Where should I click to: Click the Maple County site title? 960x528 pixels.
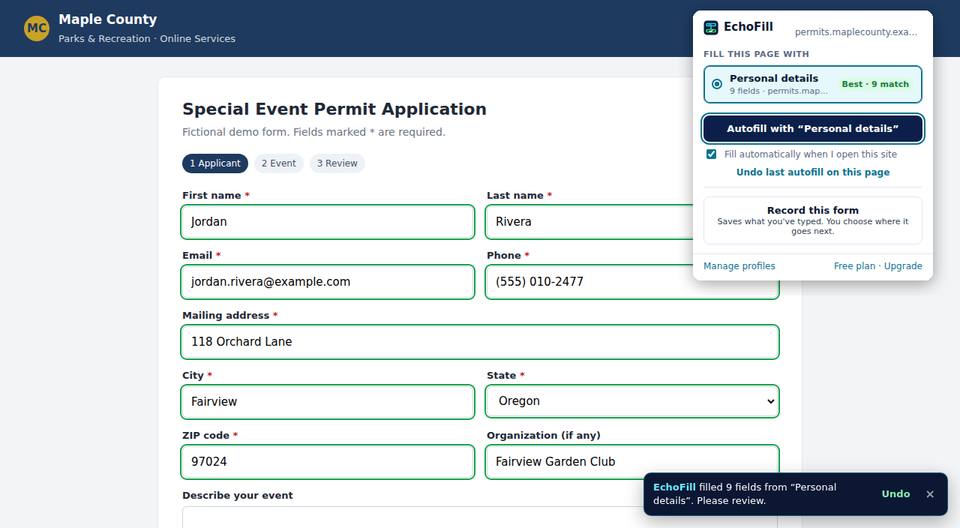click(x=108, y=20)
